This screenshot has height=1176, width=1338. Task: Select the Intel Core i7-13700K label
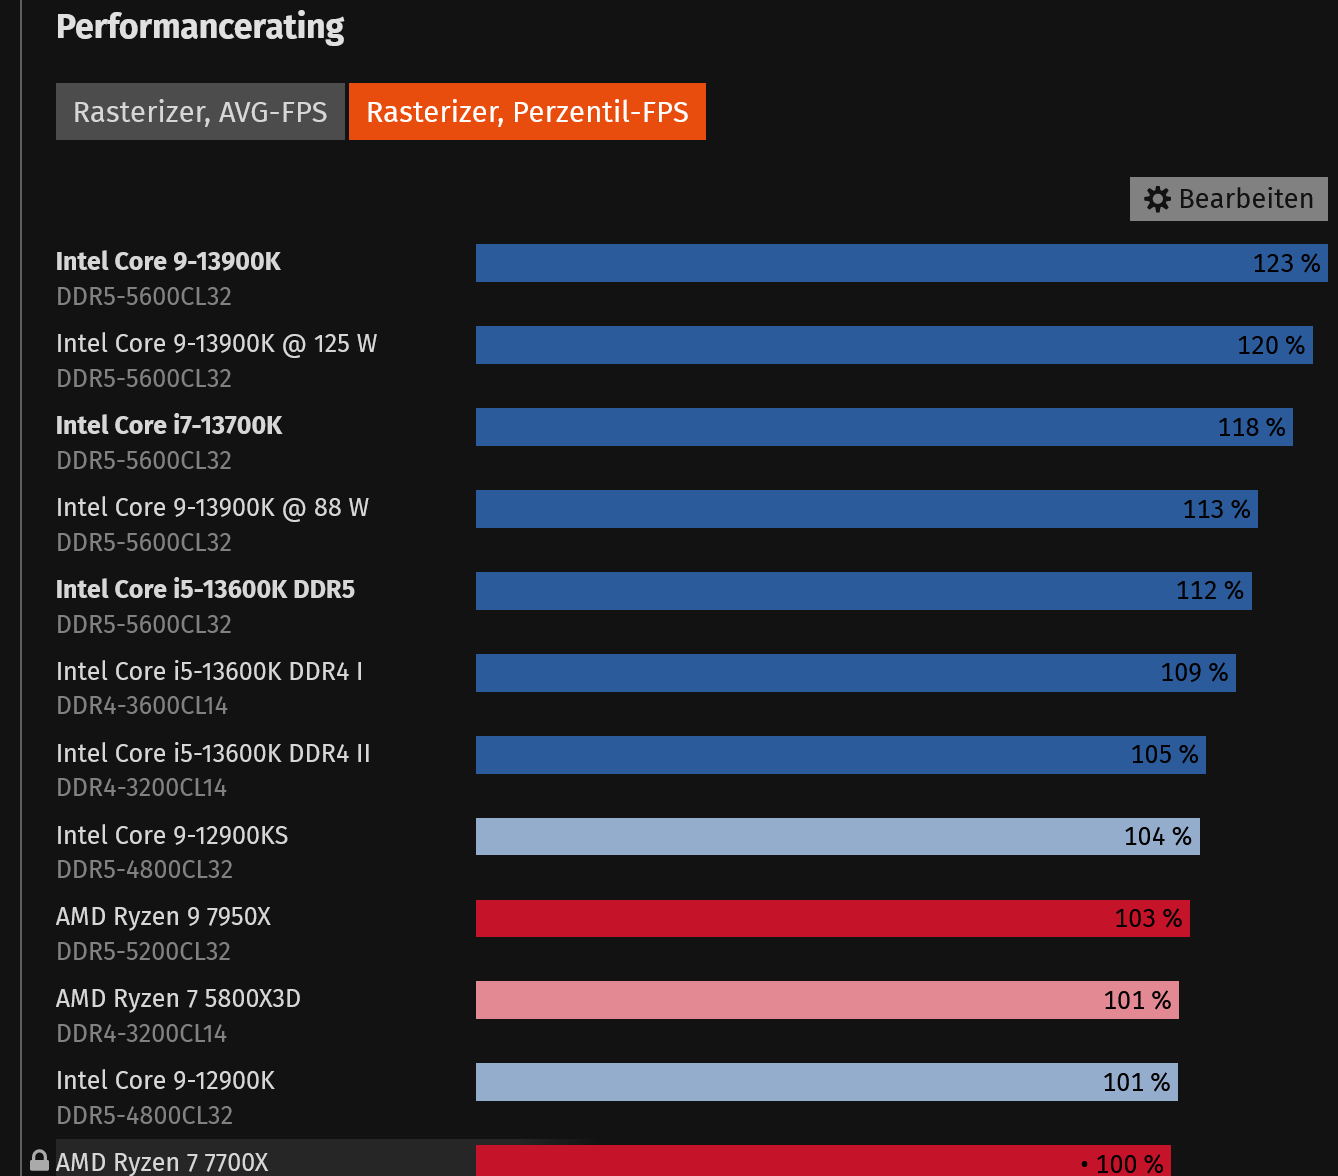click(x=169, y=425)
